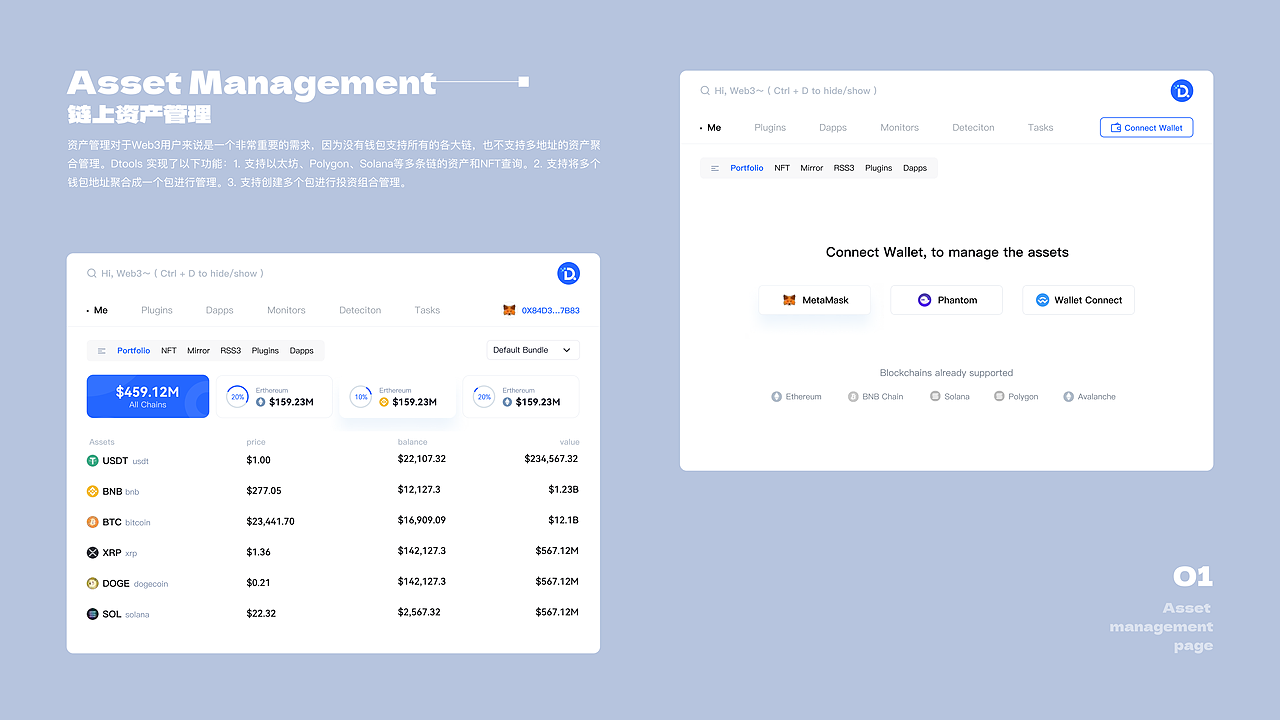Select Dapps sub-tab in right panel
This screenshot has width=1280, height=720.
pyautogui.click(x=915, y=168)
